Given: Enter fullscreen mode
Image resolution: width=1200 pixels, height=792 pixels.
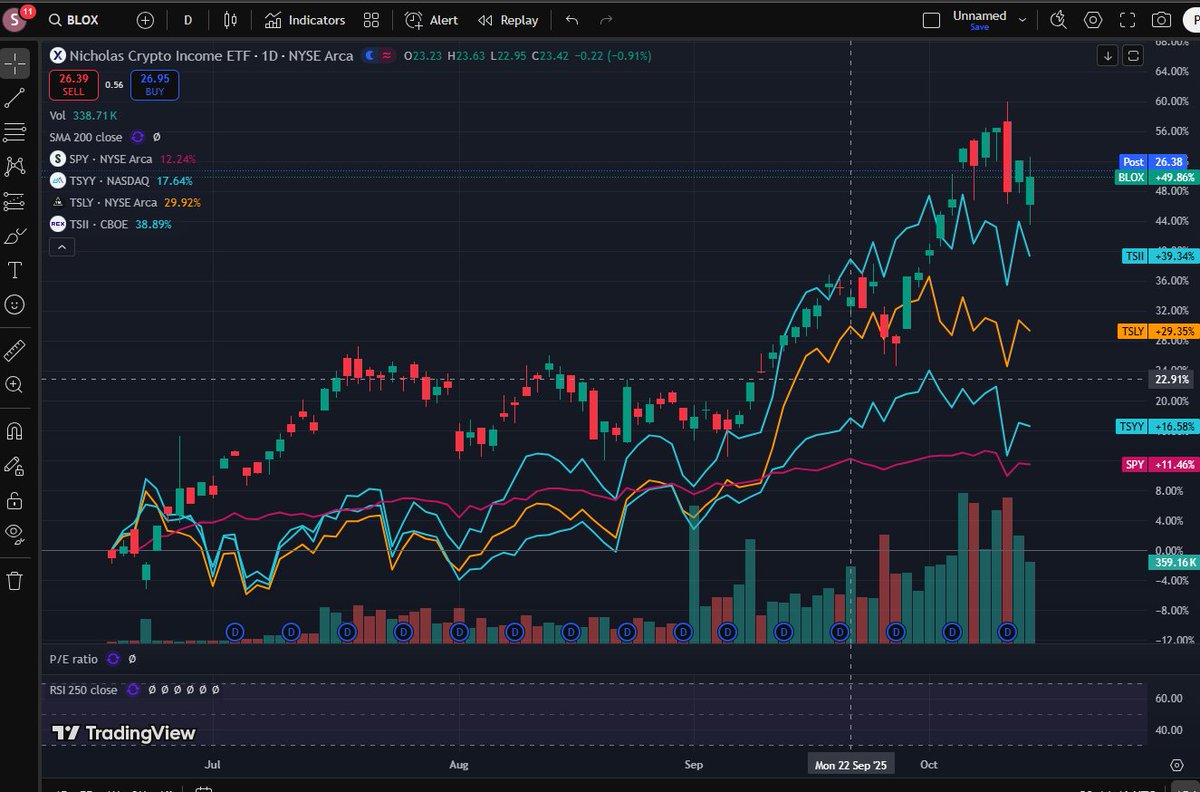Looking at the screenshot, I should pyautogui.click(x=1127, y=20).
